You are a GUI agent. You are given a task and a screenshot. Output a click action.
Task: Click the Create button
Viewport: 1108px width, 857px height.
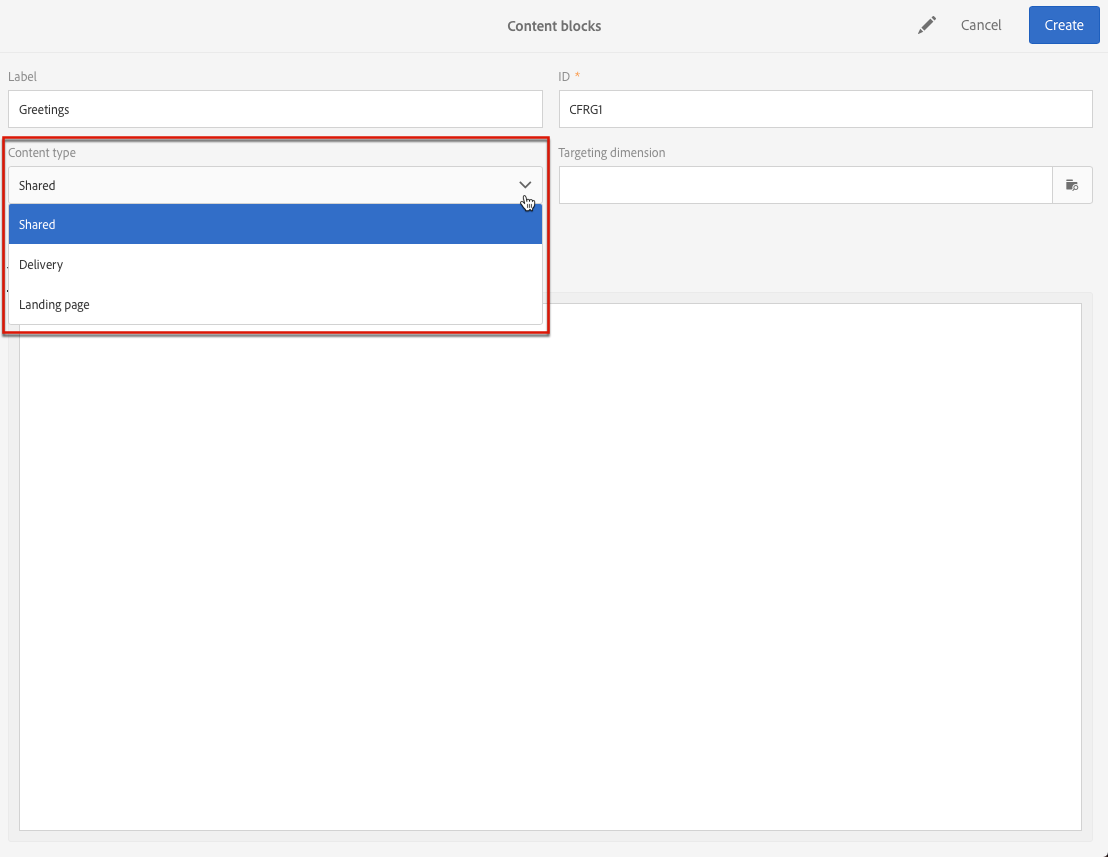[1063, 25]
